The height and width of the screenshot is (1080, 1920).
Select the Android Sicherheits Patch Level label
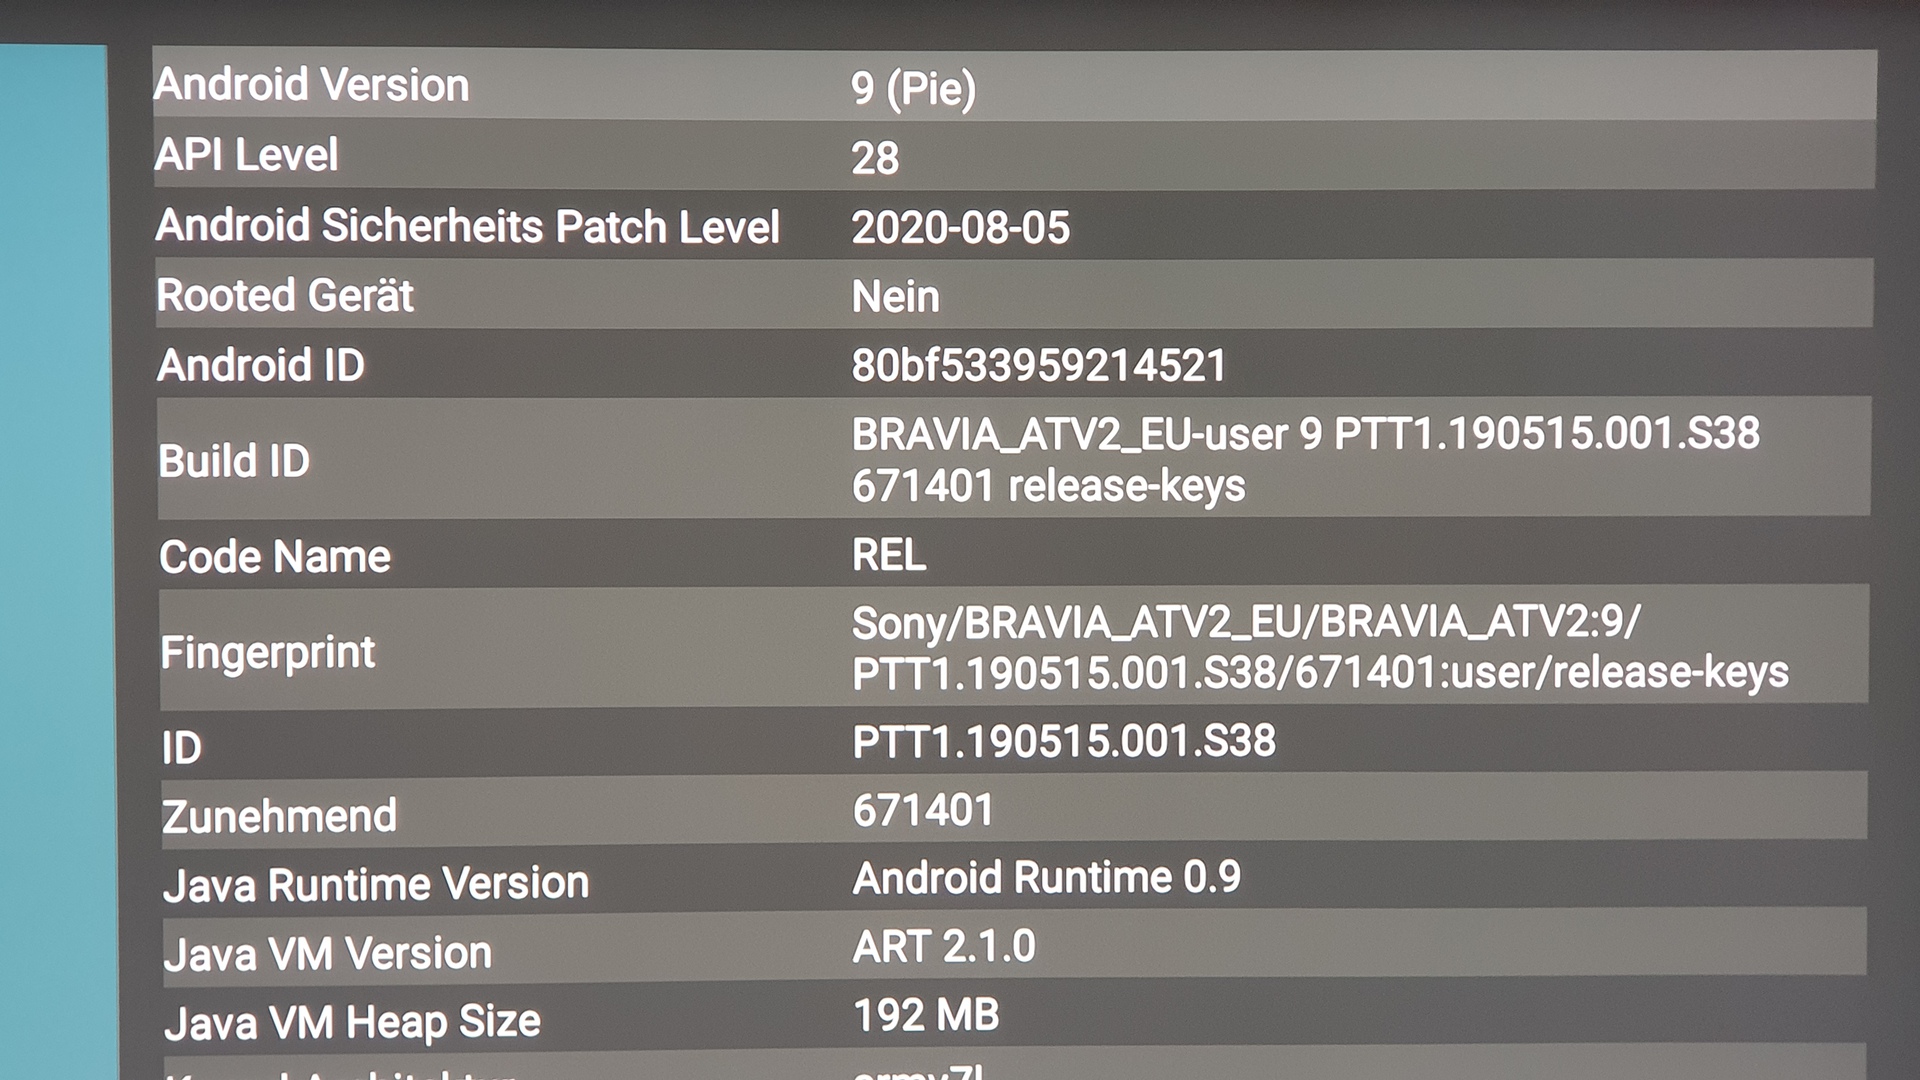pyautogui.click(x=467, y=226)
